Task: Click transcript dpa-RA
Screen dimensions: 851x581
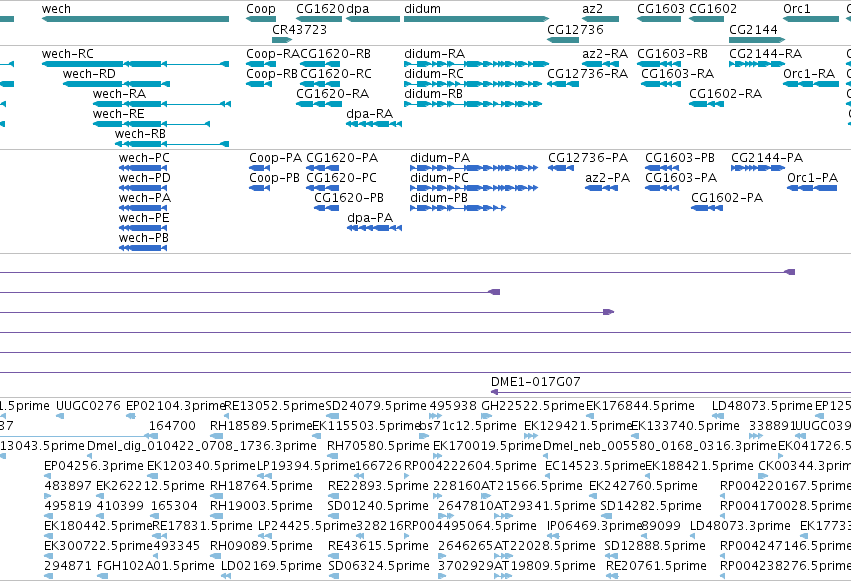Action: (374, 124)
